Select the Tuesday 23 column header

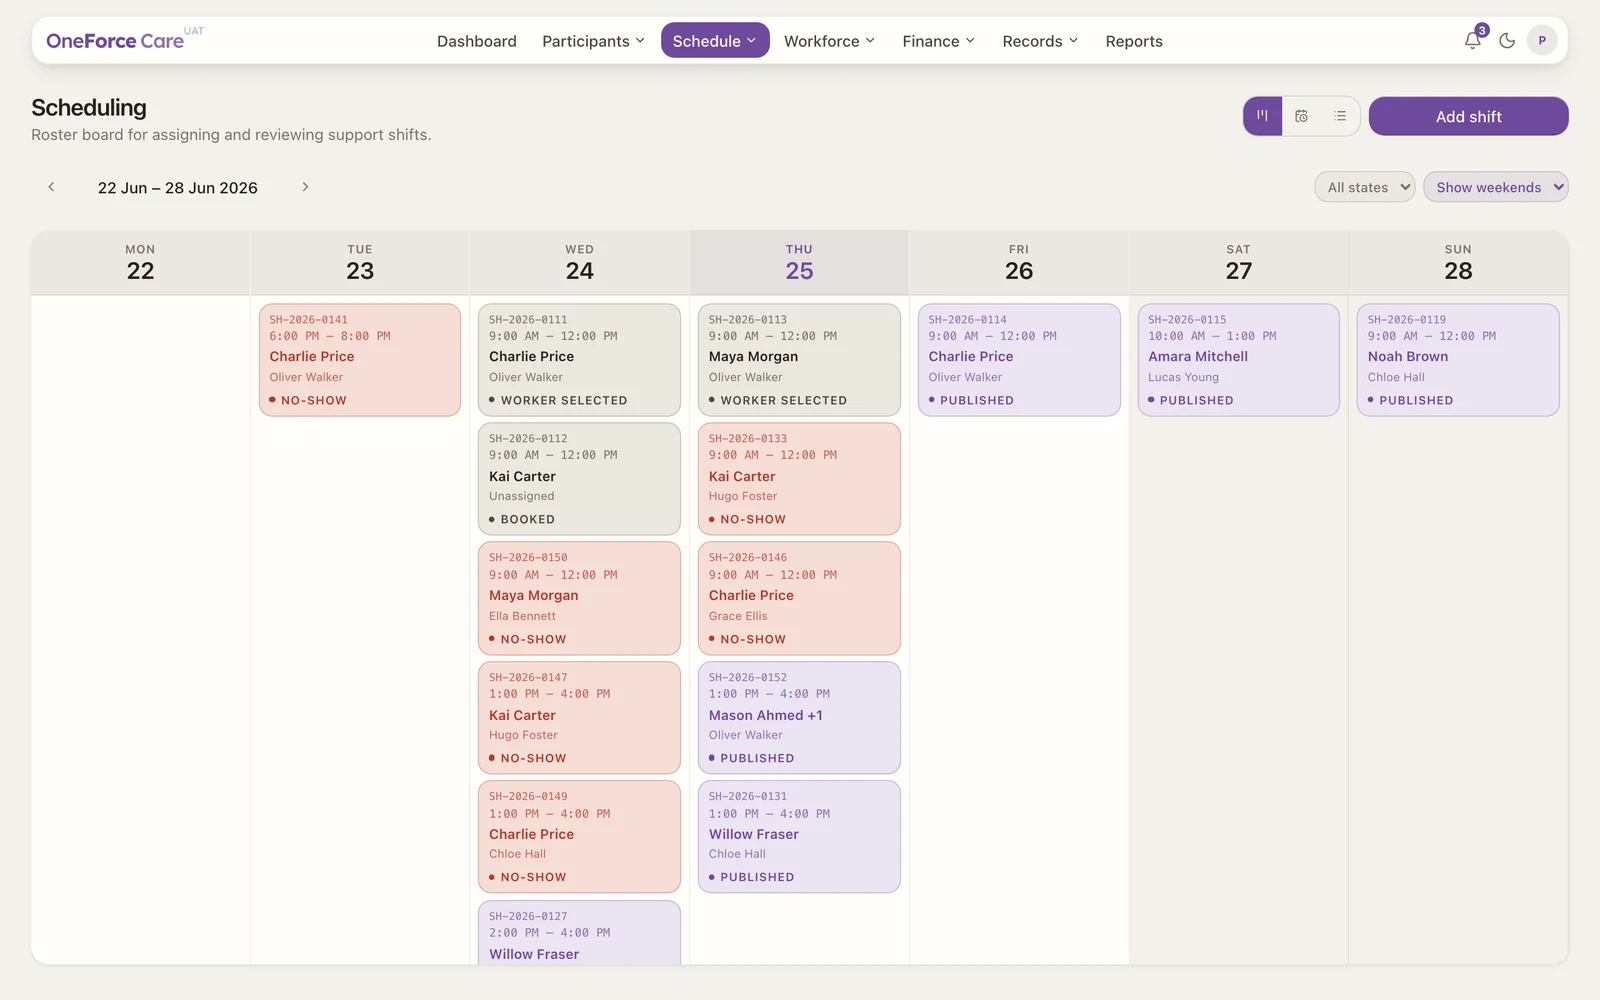tap(360, 263)
